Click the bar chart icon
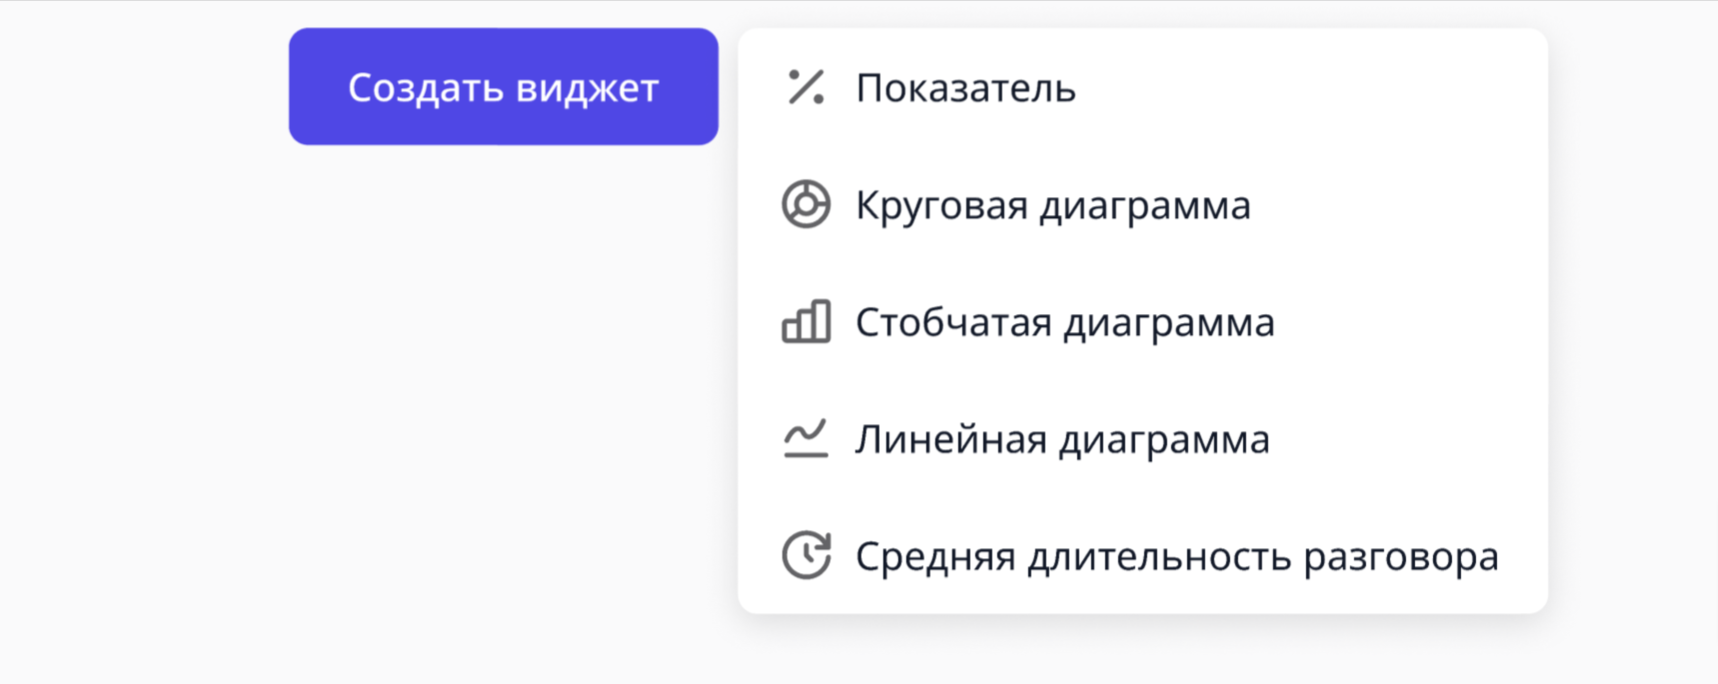 (806, 322)
